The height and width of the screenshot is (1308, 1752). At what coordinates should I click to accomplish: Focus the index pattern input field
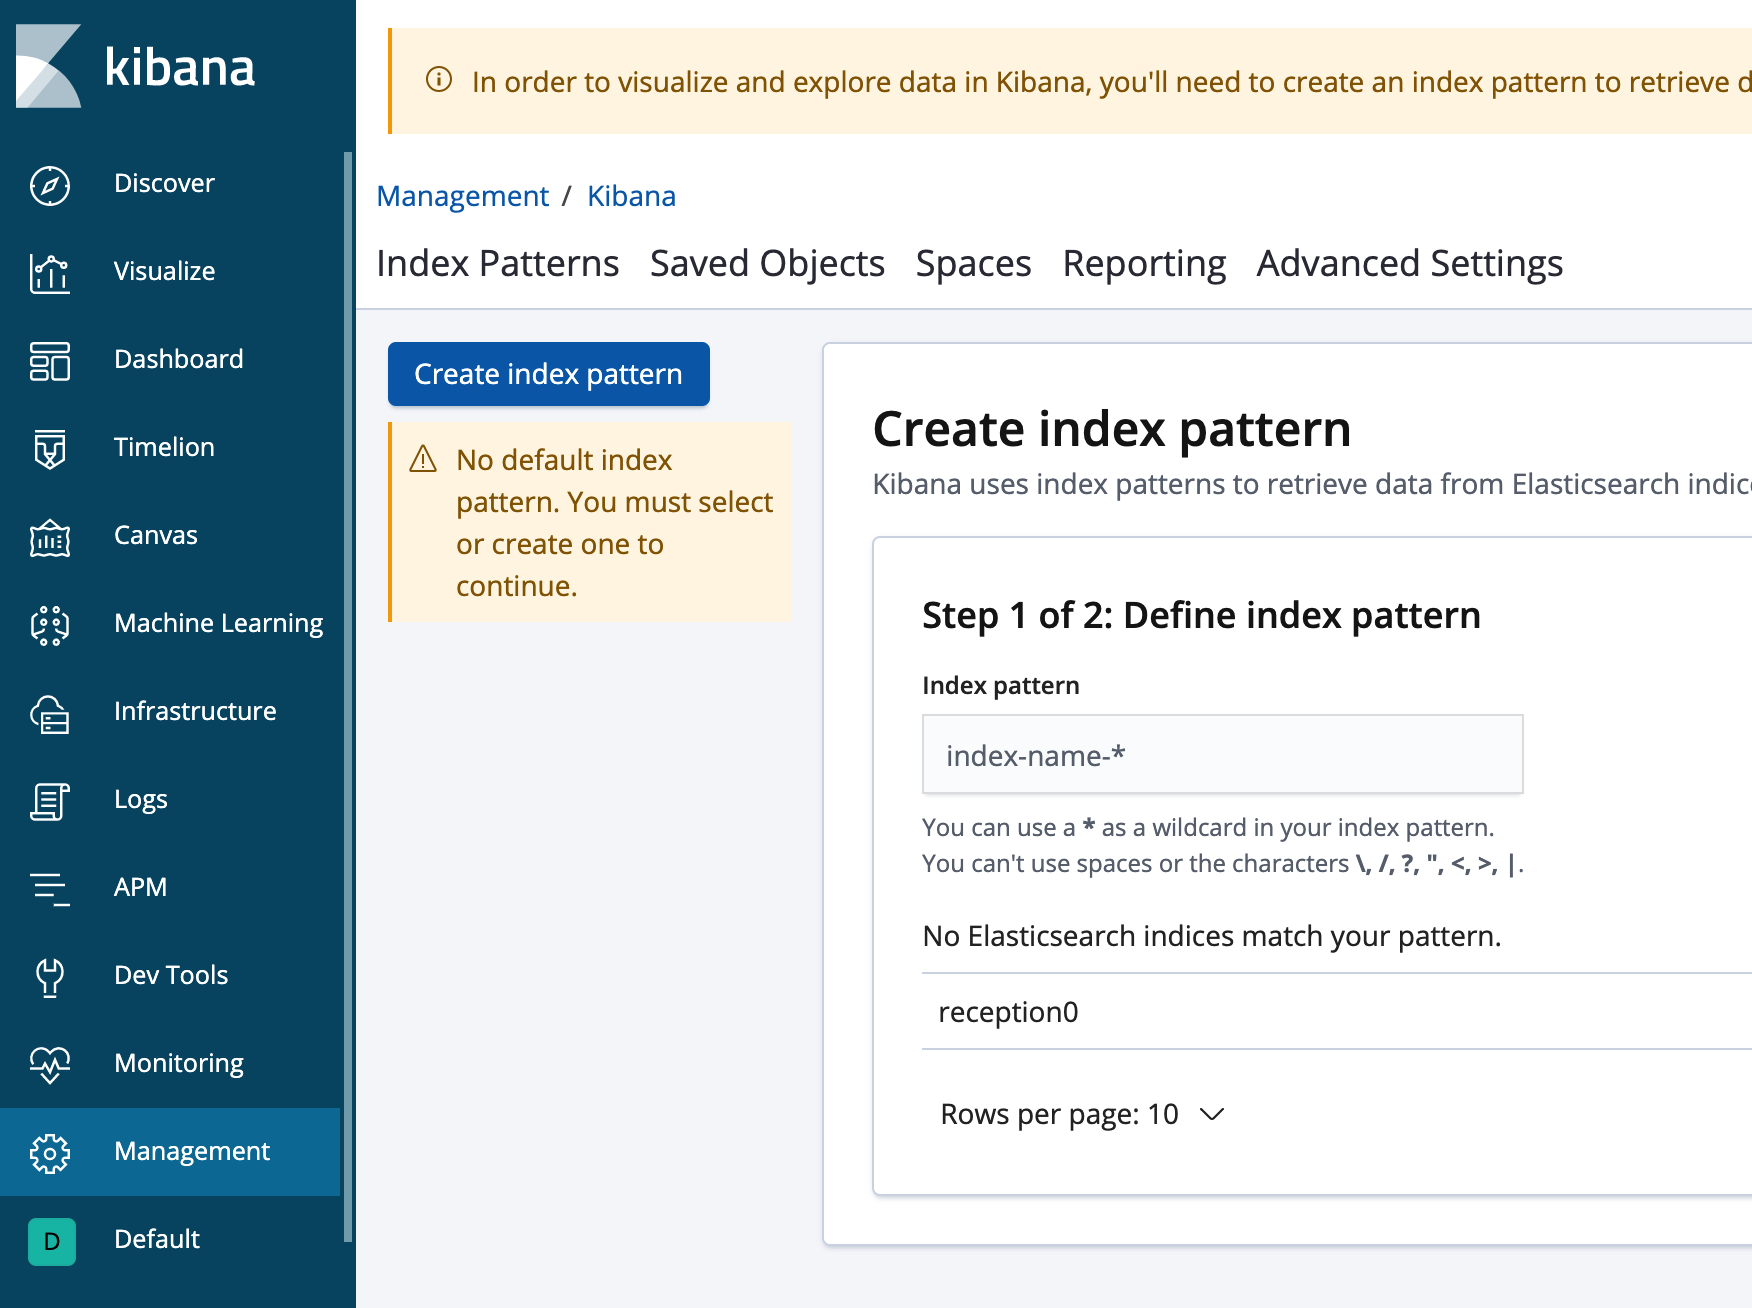[x=1222, y=754]
